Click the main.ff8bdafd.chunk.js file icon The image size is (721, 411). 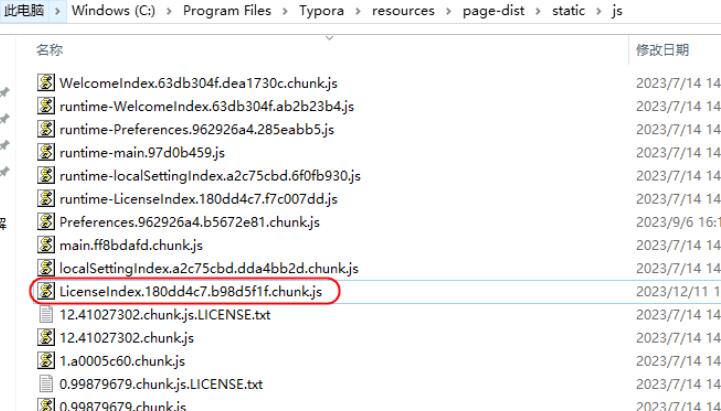tap(46, 245)
